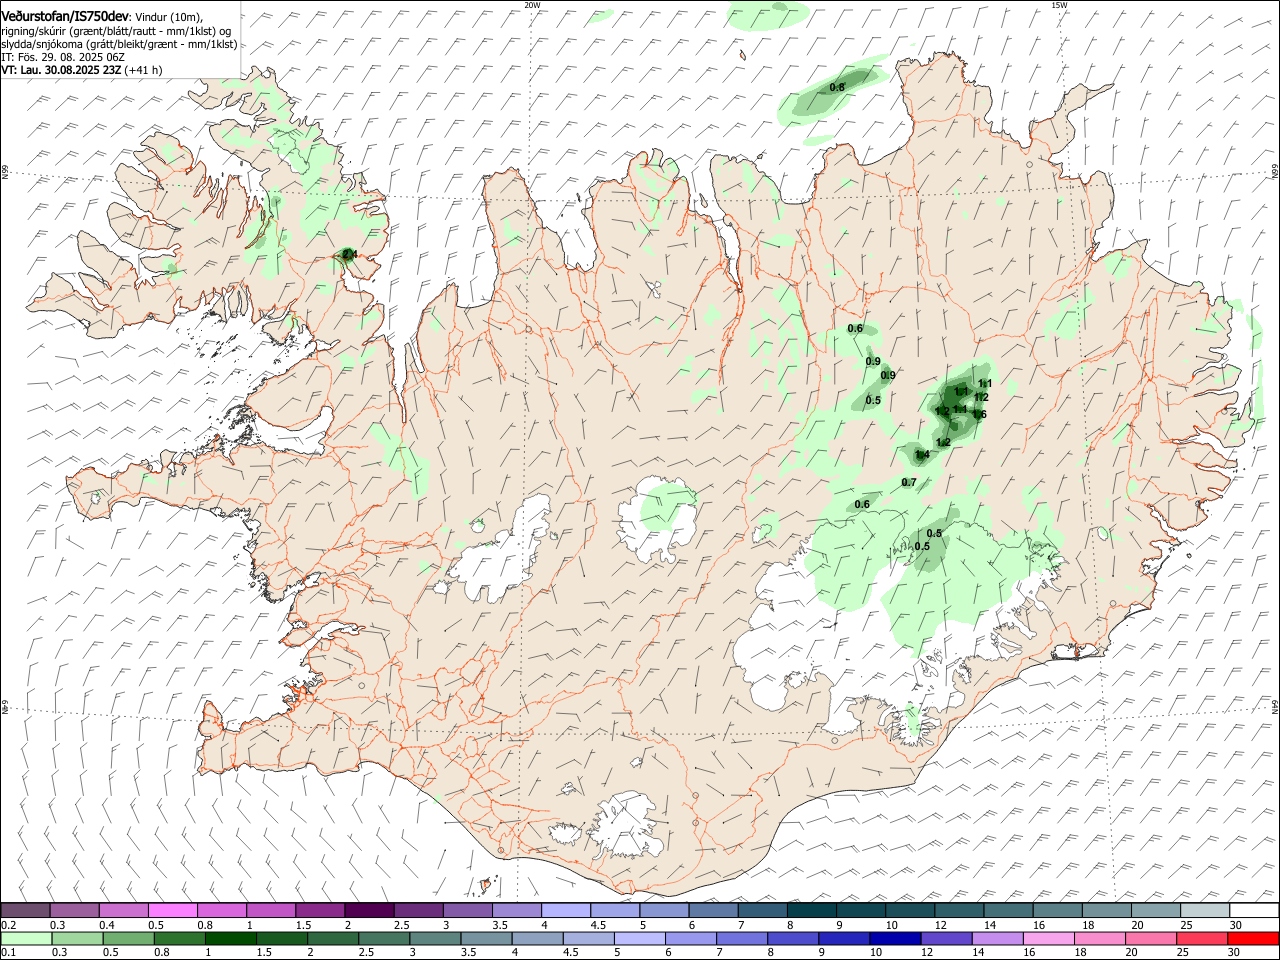Select the light lavender 4–4.5 snow swatch
This screenshot has height=960, width=1280.
pyautogui.click(x=566, y=911)
